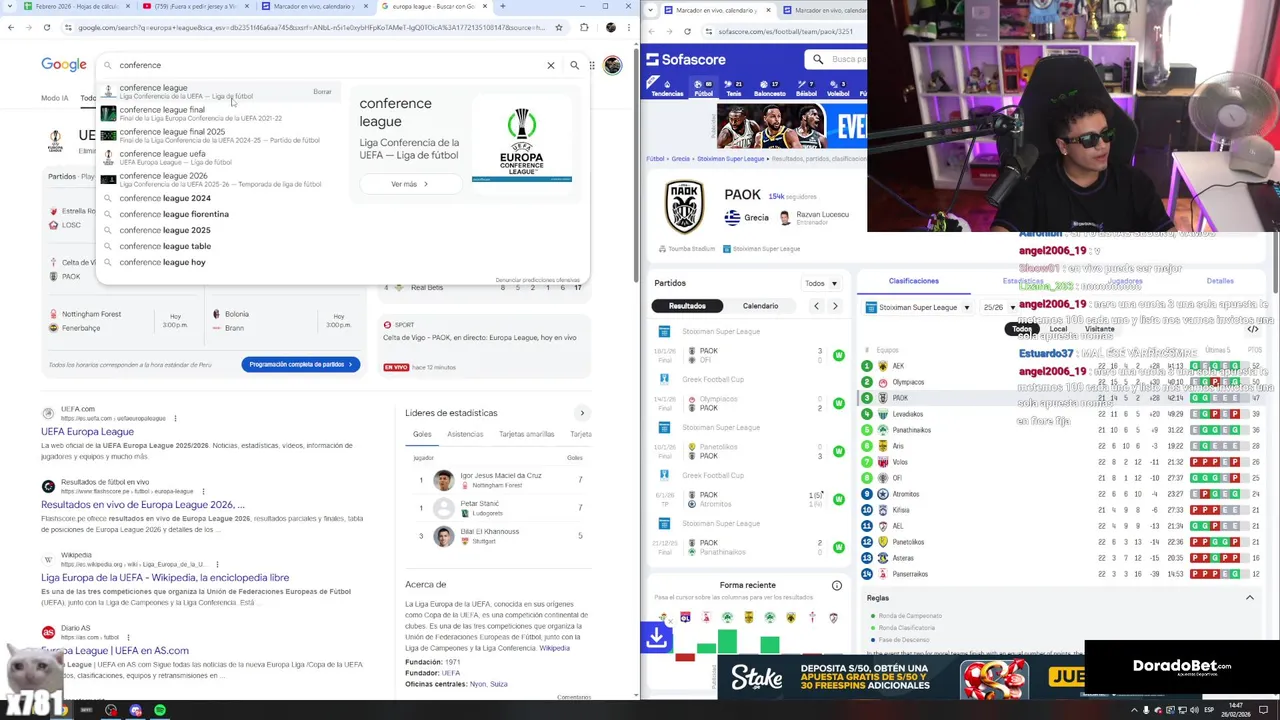Select the Calendario toggle in Partidos
The height and width of the screenshot is (720, 1280).
[760, 306]
